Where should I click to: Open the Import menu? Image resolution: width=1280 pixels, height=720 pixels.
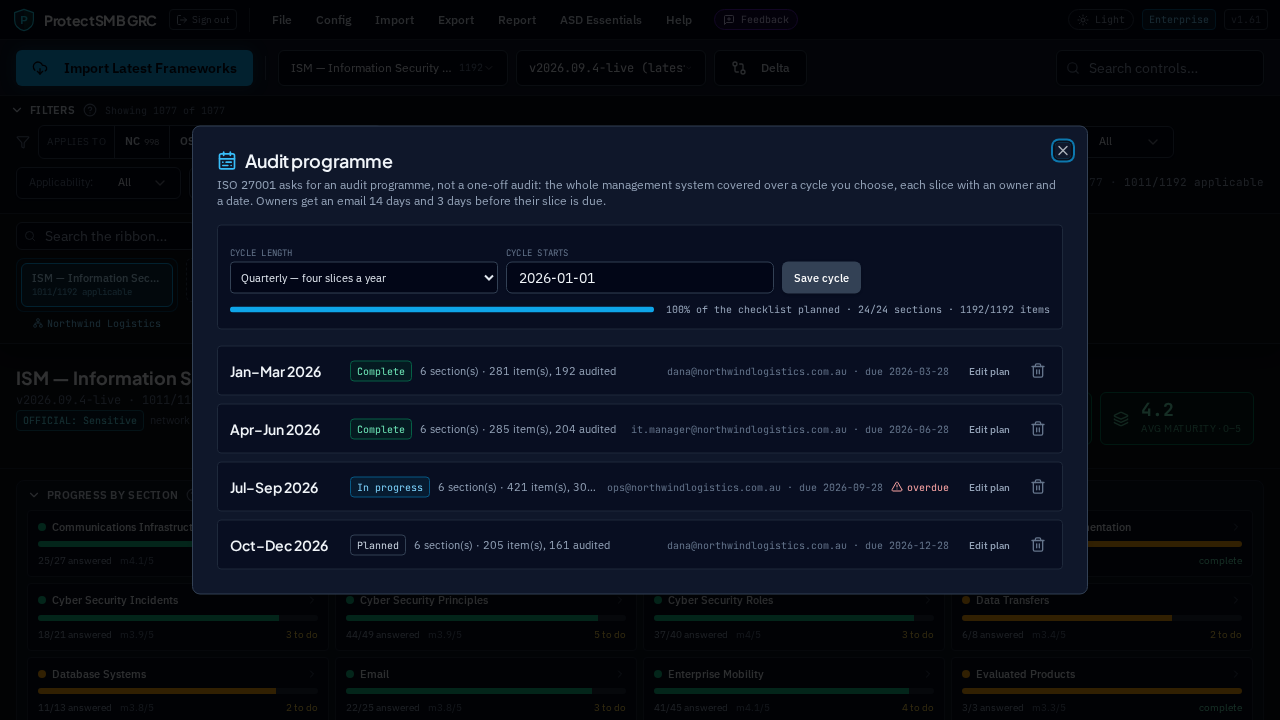click(x=394, y=20)
